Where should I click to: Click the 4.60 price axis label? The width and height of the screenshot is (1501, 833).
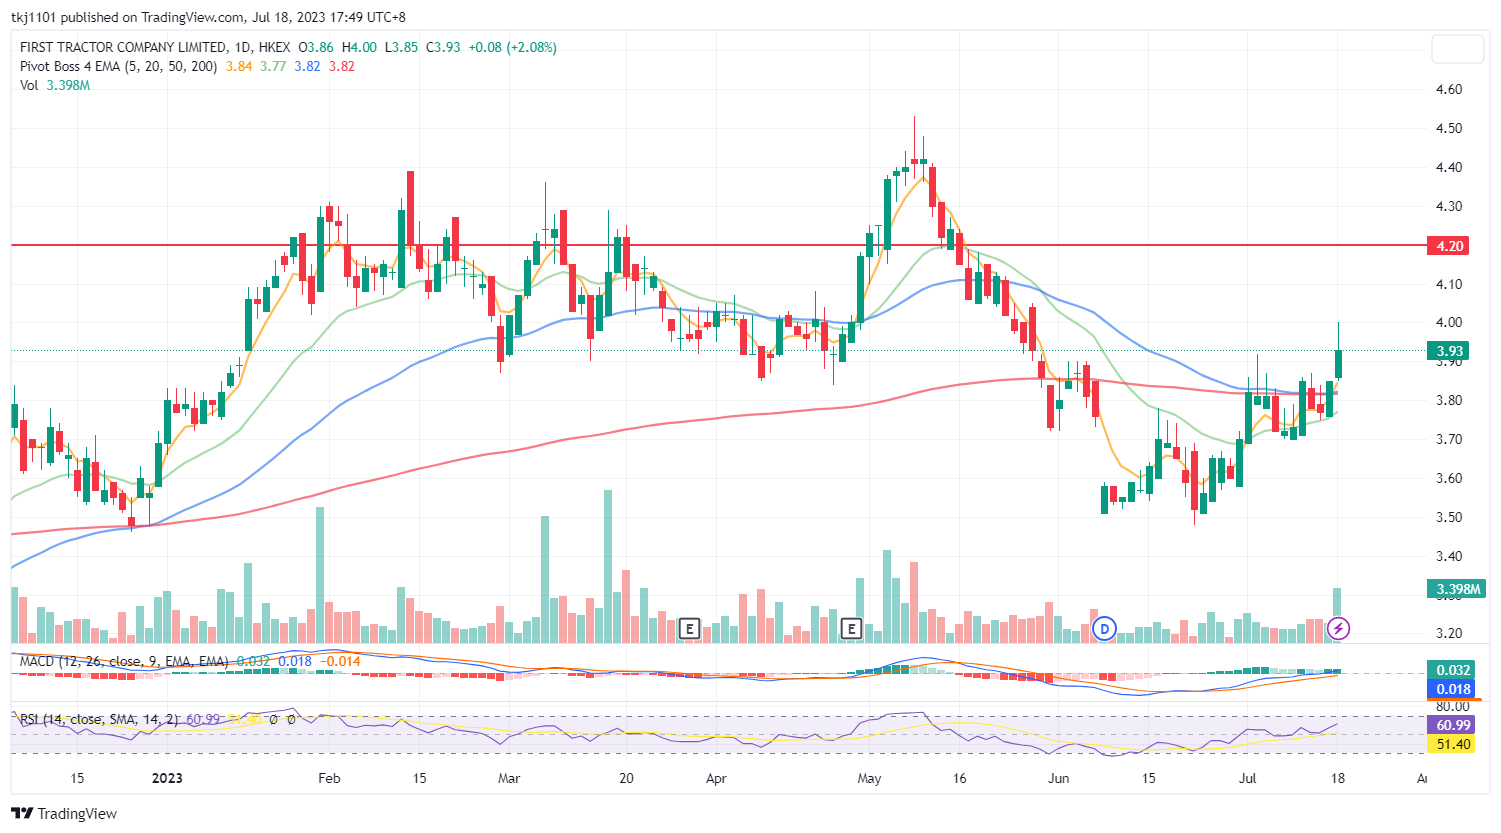[1448, 89]
